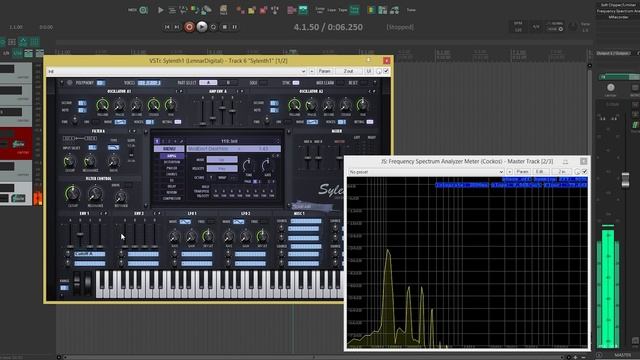Toggle Oscillator A1 Retrig switch
The height and width of the screenshot is (360, 640).
coord(178,122)
